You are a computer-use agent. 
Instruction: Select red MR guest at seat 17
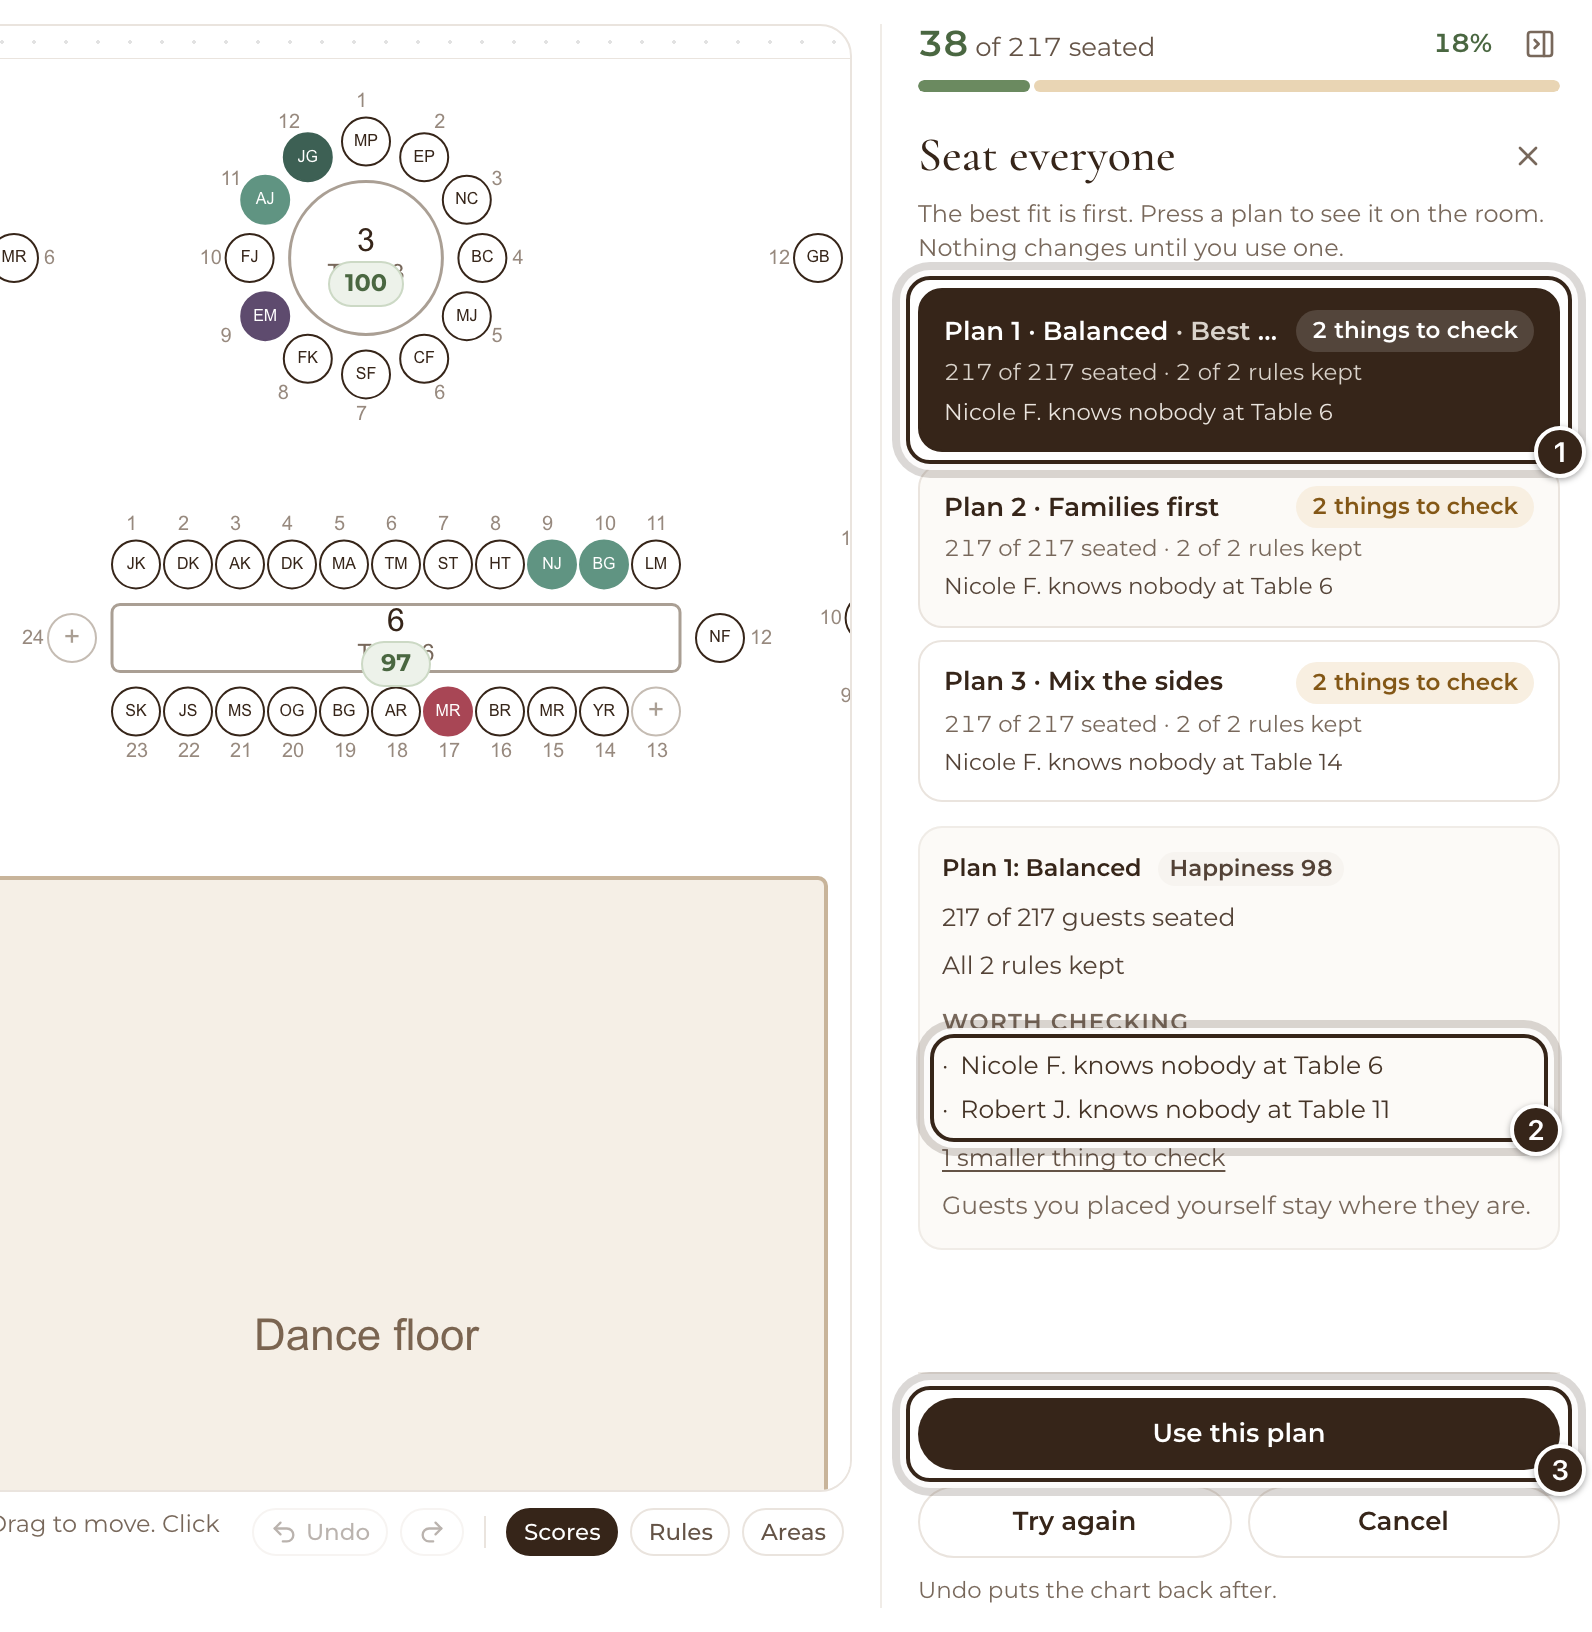point(448,711)
